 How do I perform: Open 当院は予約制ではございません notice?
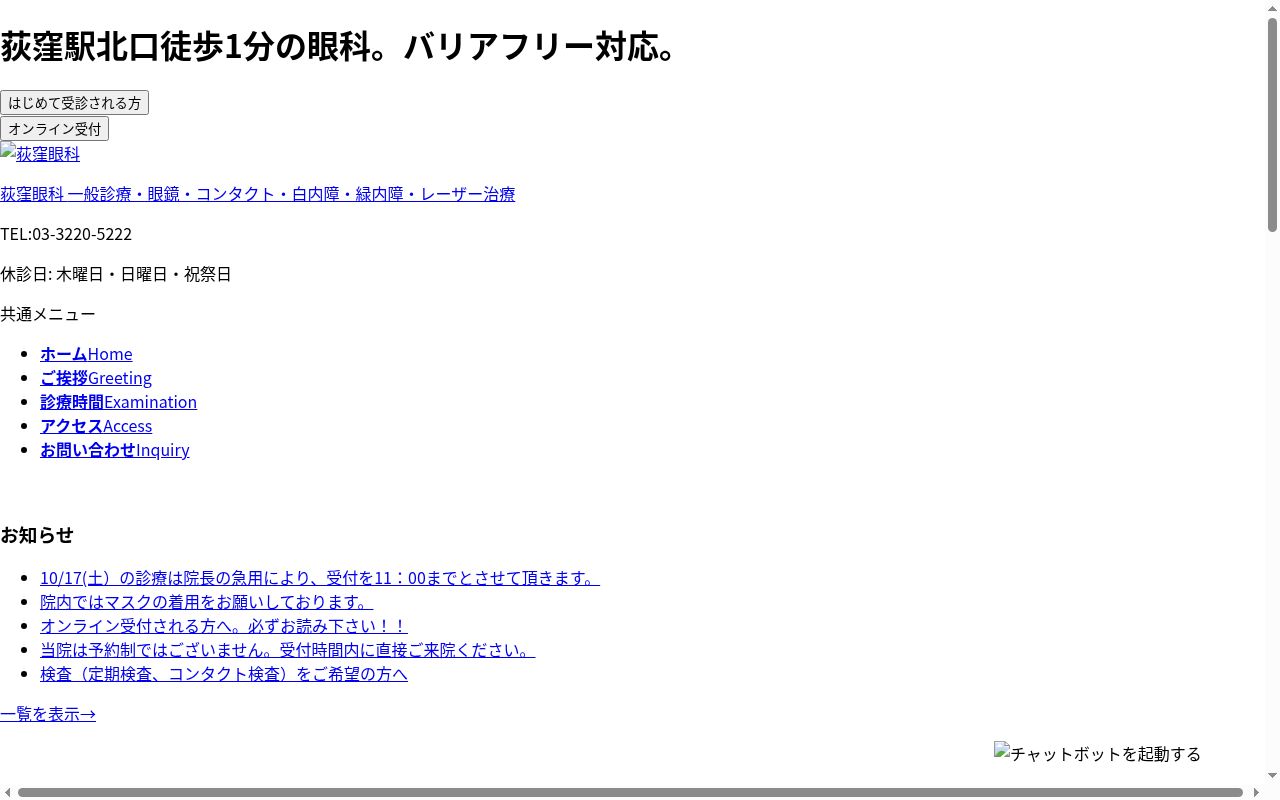coord(288,650)
